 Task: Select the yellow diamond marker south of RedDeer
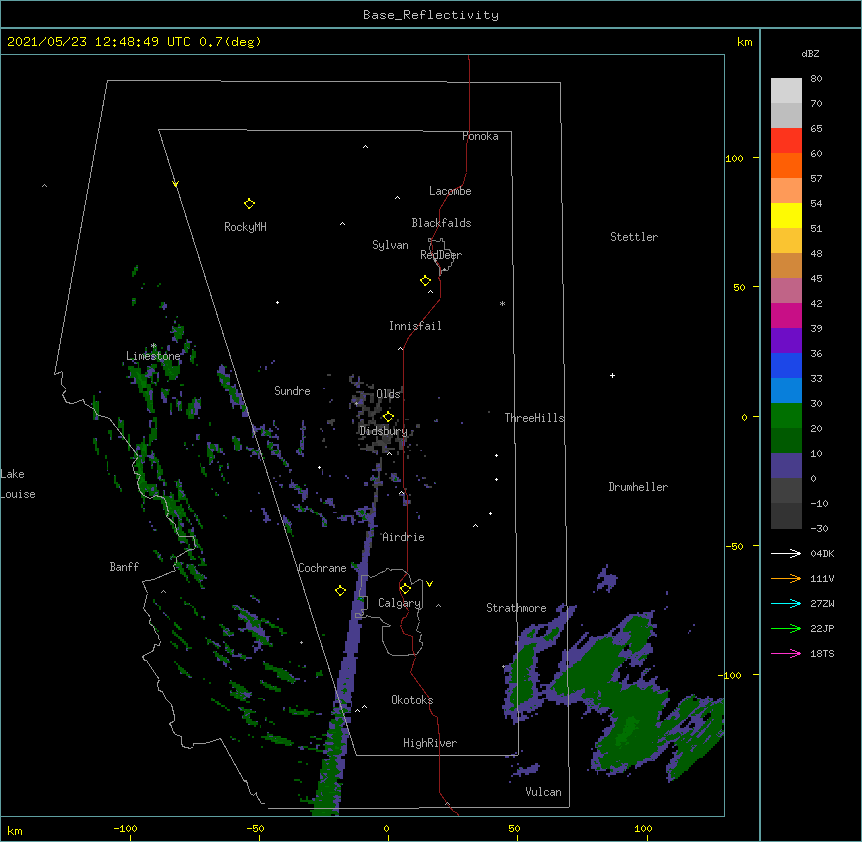tap(425, 281)
